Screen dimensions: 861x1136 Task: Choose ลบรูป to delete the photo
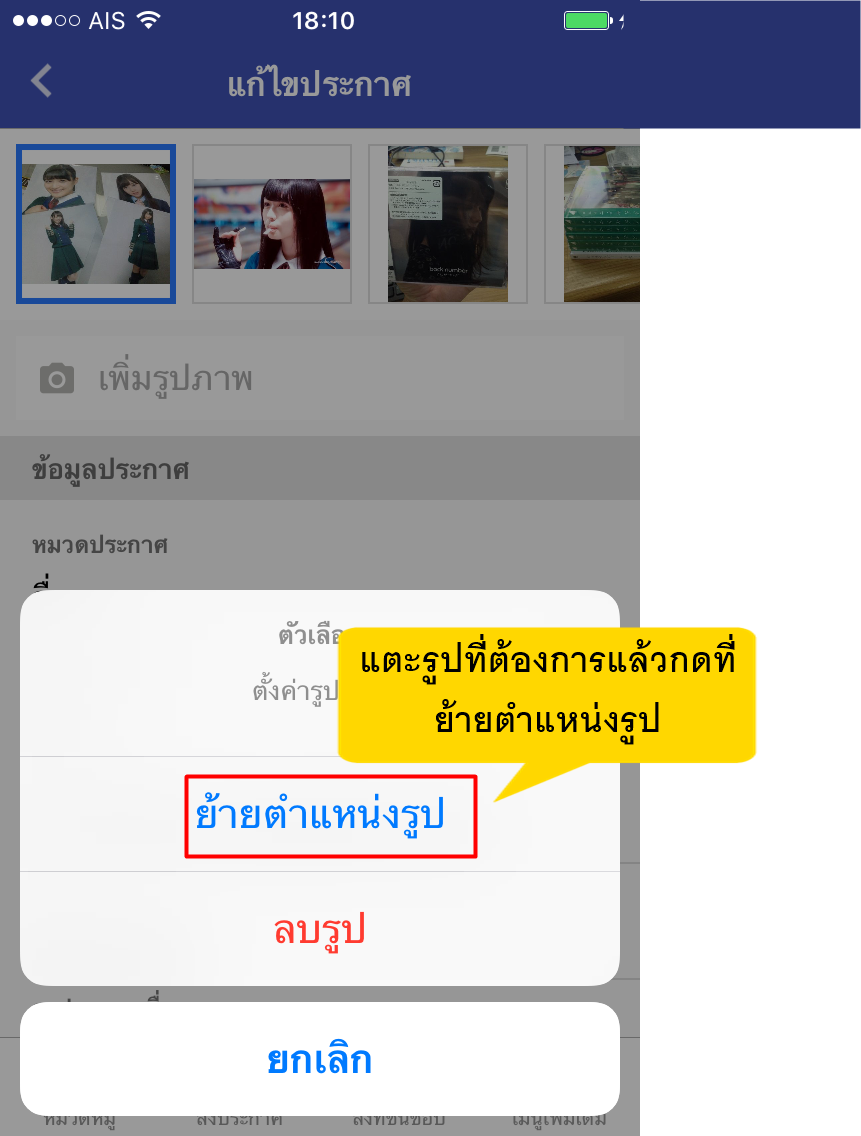(x=320, y=929)
